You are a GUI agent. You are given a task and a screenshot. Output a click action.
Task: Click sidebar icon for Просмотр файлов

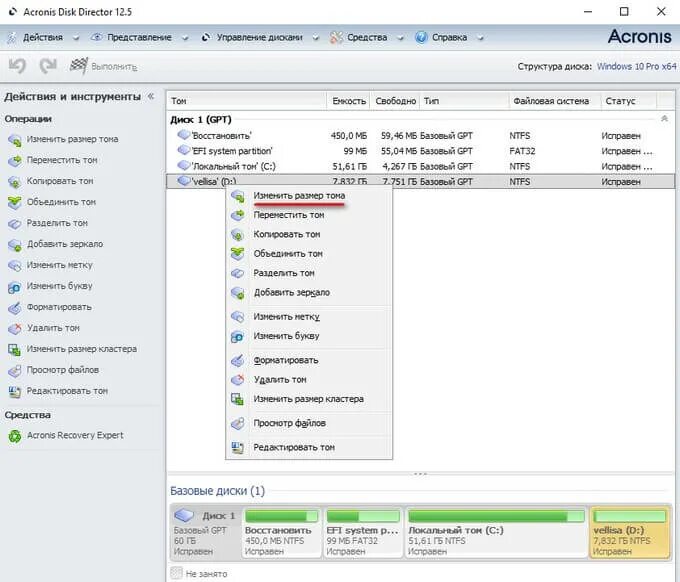click(15, 370)
